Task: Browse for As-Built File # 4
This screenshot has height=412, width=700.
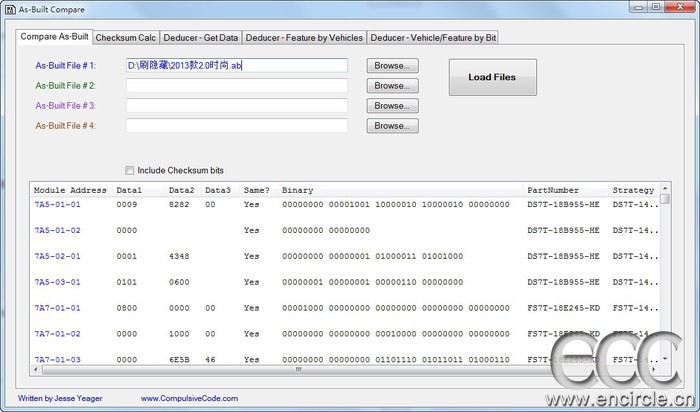Action: tap(392, 126)
